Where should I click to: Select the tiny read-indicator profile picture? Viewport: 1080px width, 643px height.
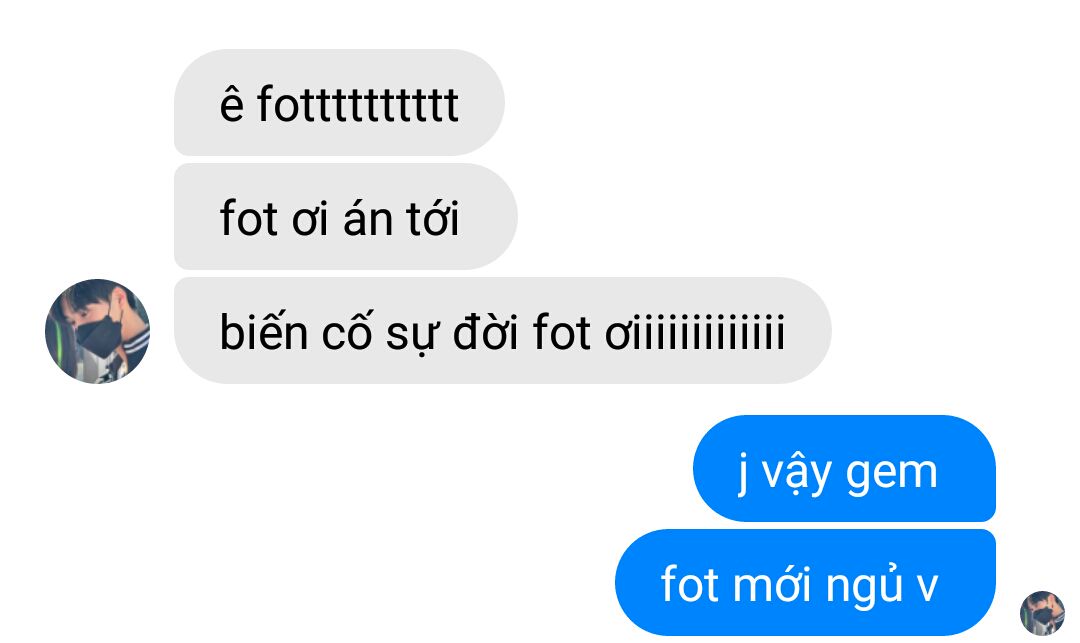tap(1042, 613)
